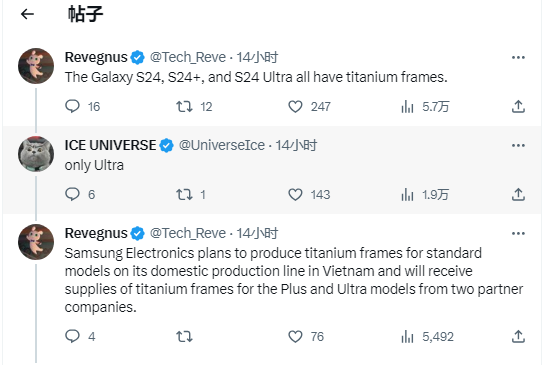Open more options menu for ICE UNIVERSE post

coord(518,145)
